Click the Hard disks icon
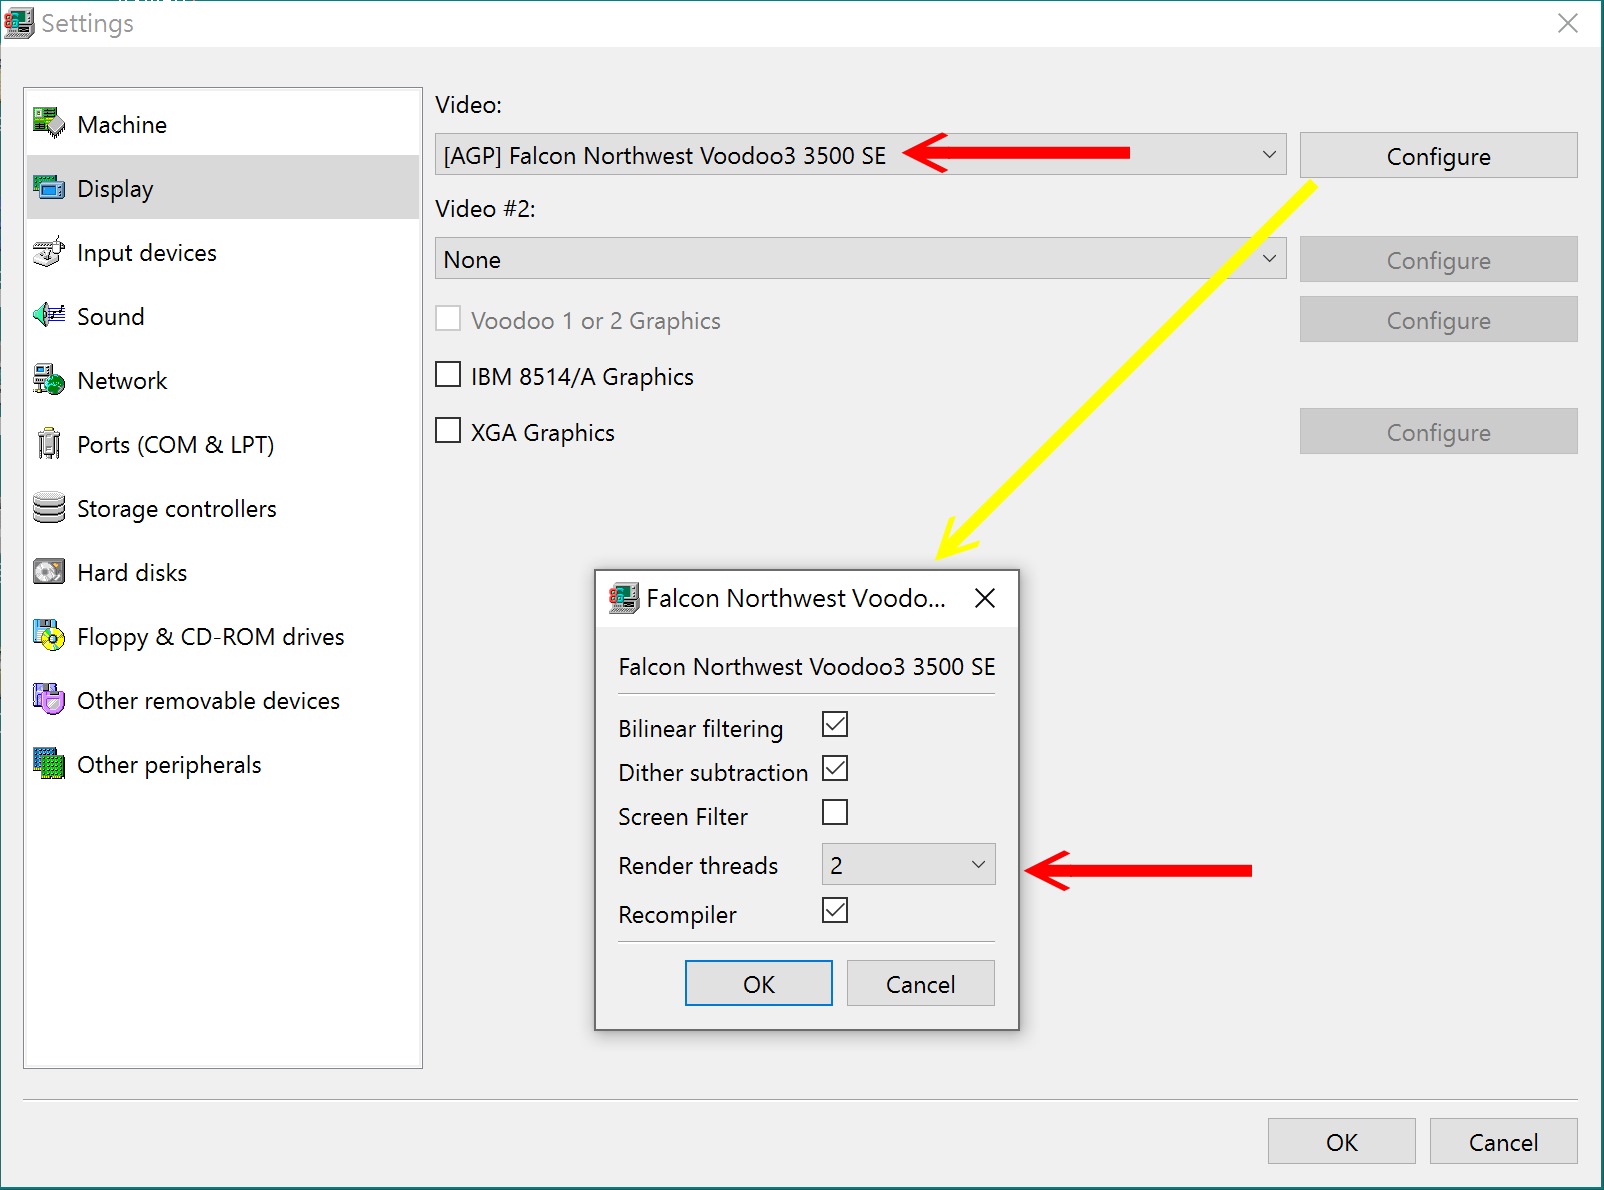 49,571
